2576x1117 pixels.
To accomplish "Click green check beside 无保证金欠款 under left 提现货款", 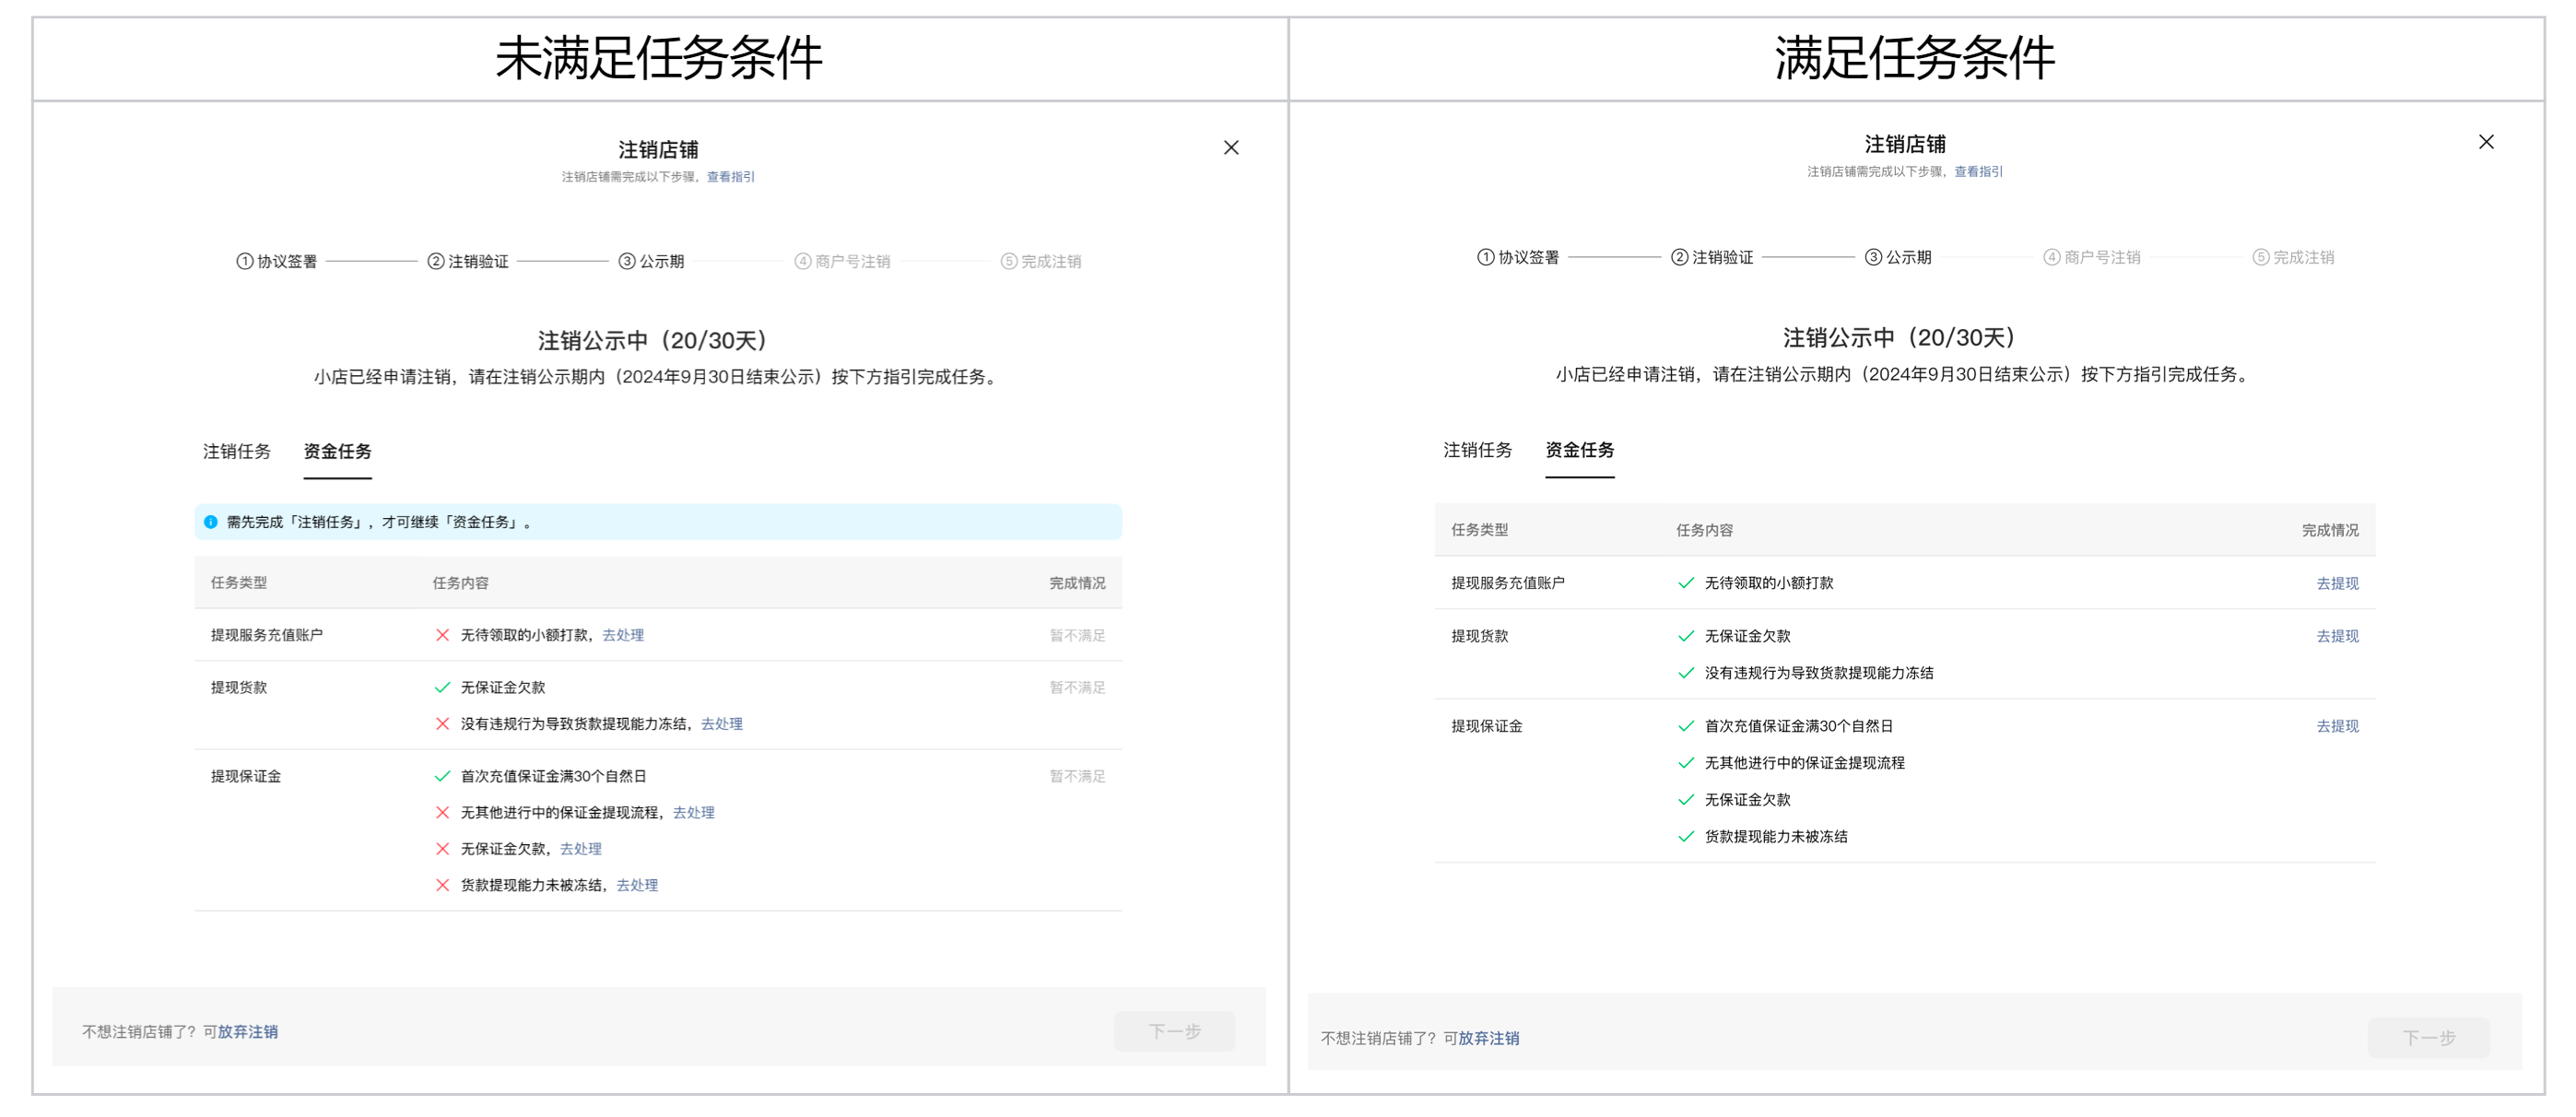I will tap(442, 688).
